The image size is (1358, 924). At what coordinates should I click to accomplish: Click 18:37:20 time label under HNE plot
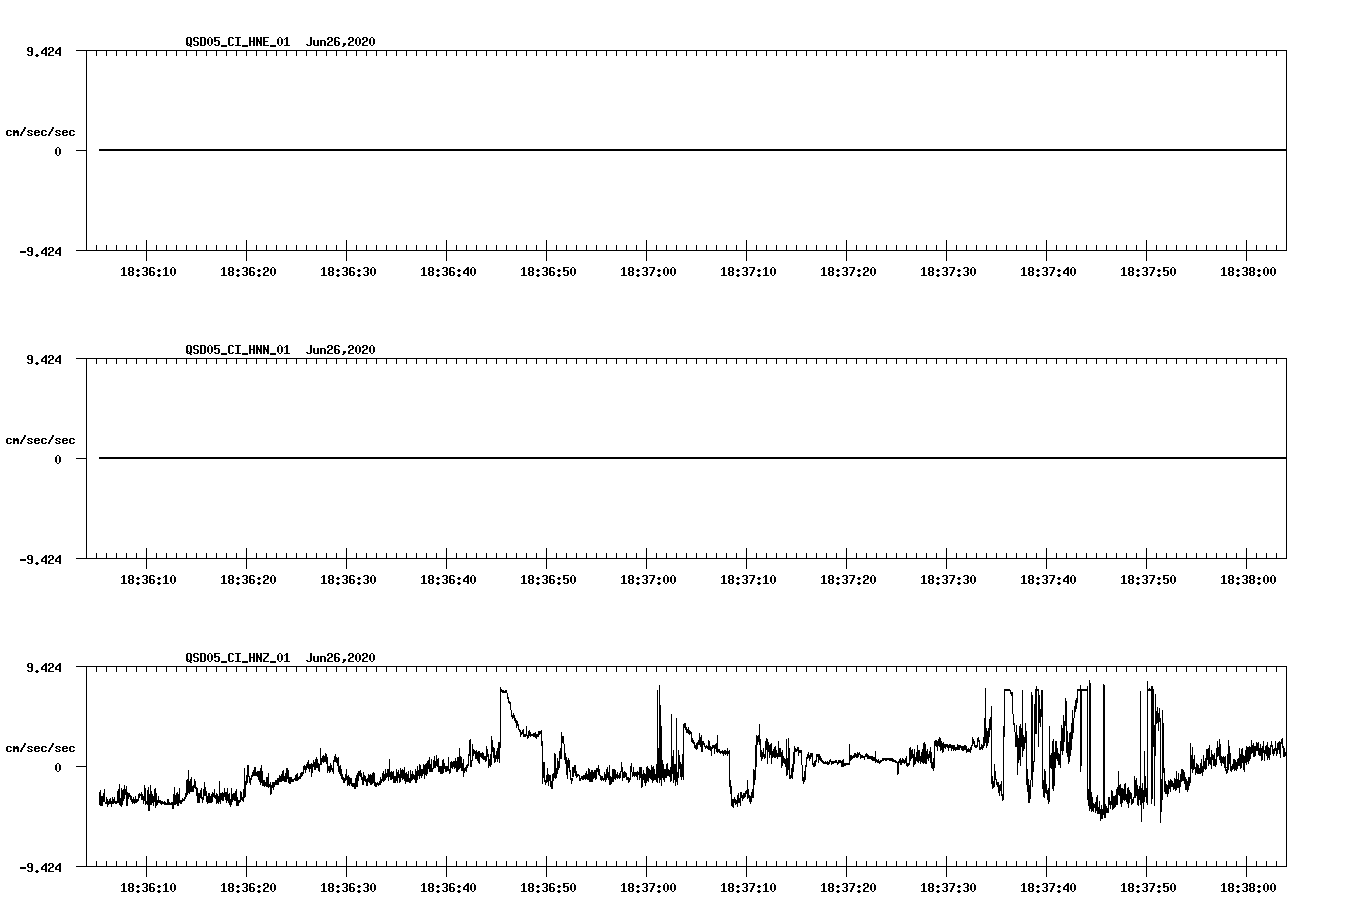pos(848,272)
